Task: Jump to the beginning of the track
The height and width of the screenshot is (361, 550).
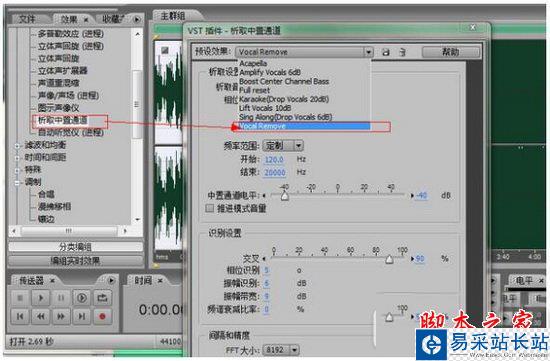Action: pos(20,317)
